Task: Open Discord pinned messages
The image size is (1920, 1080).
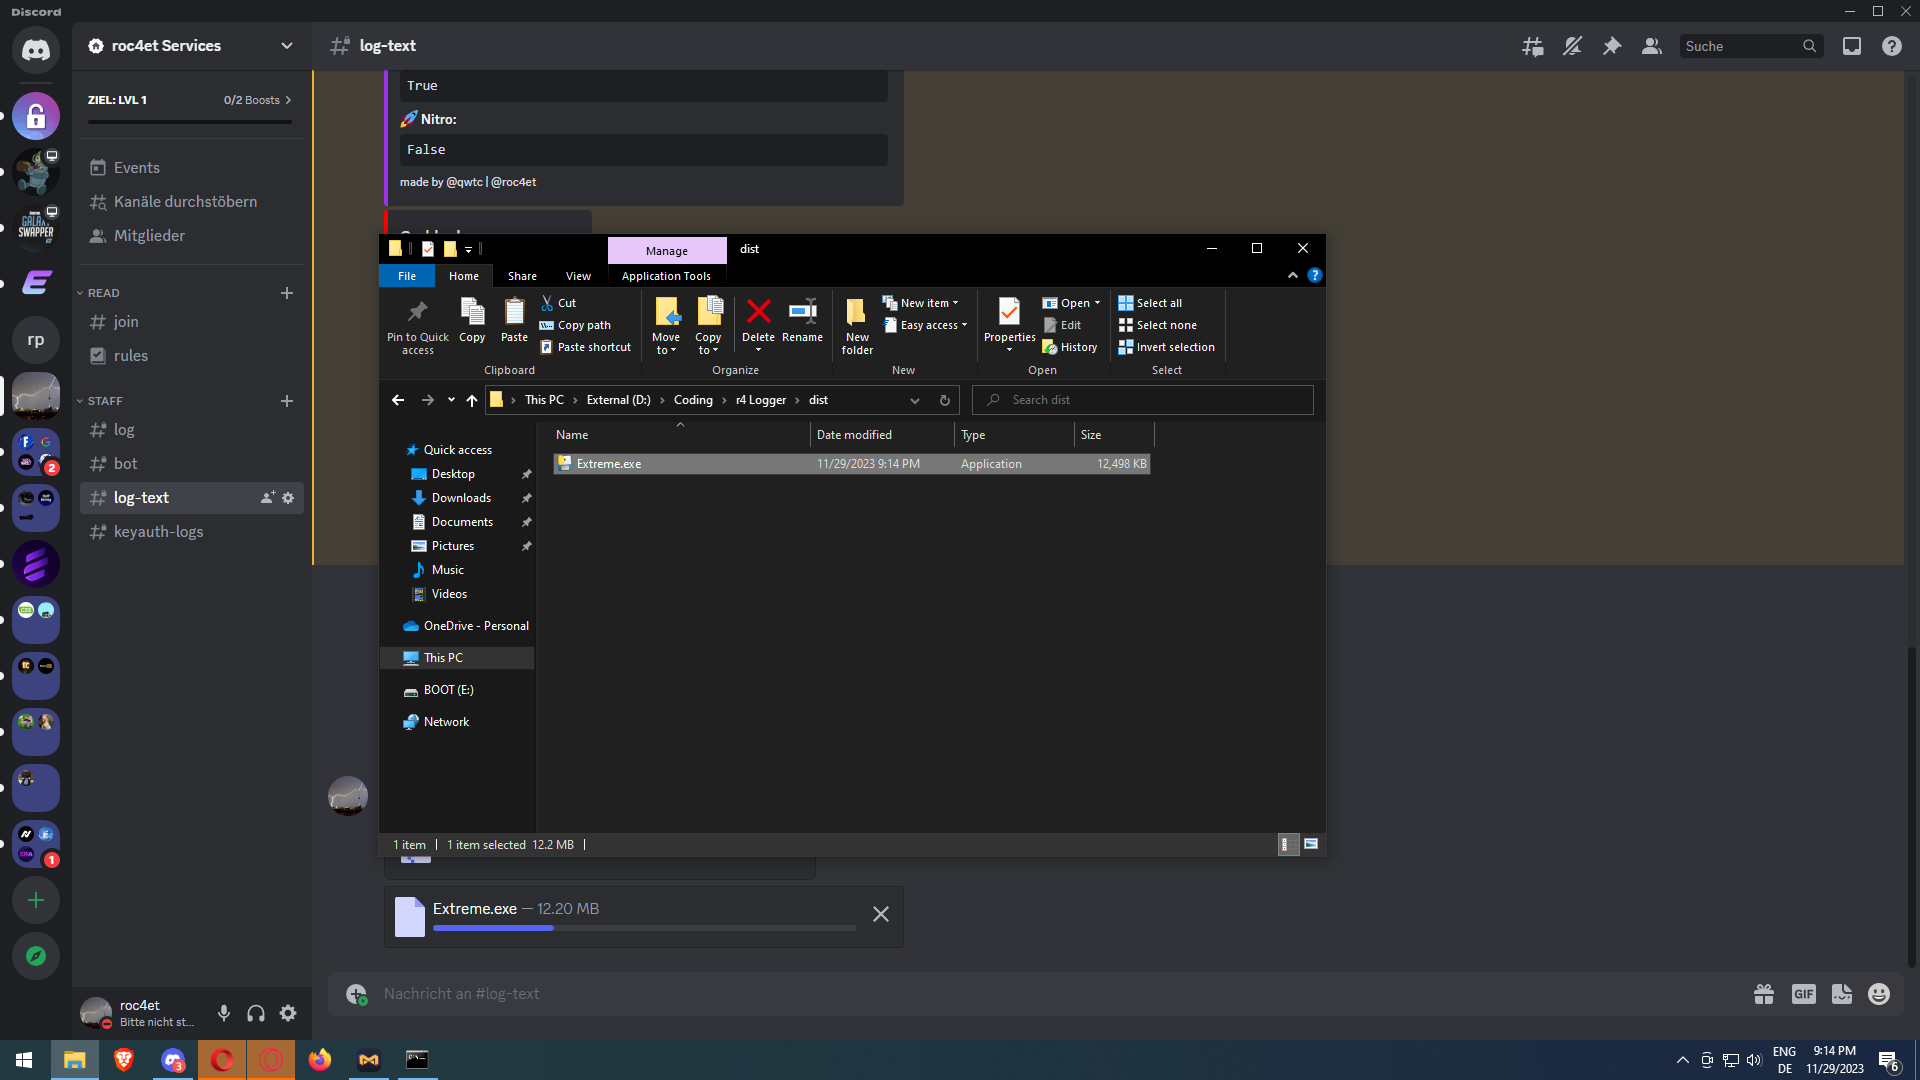Action: pos(1612,46)
